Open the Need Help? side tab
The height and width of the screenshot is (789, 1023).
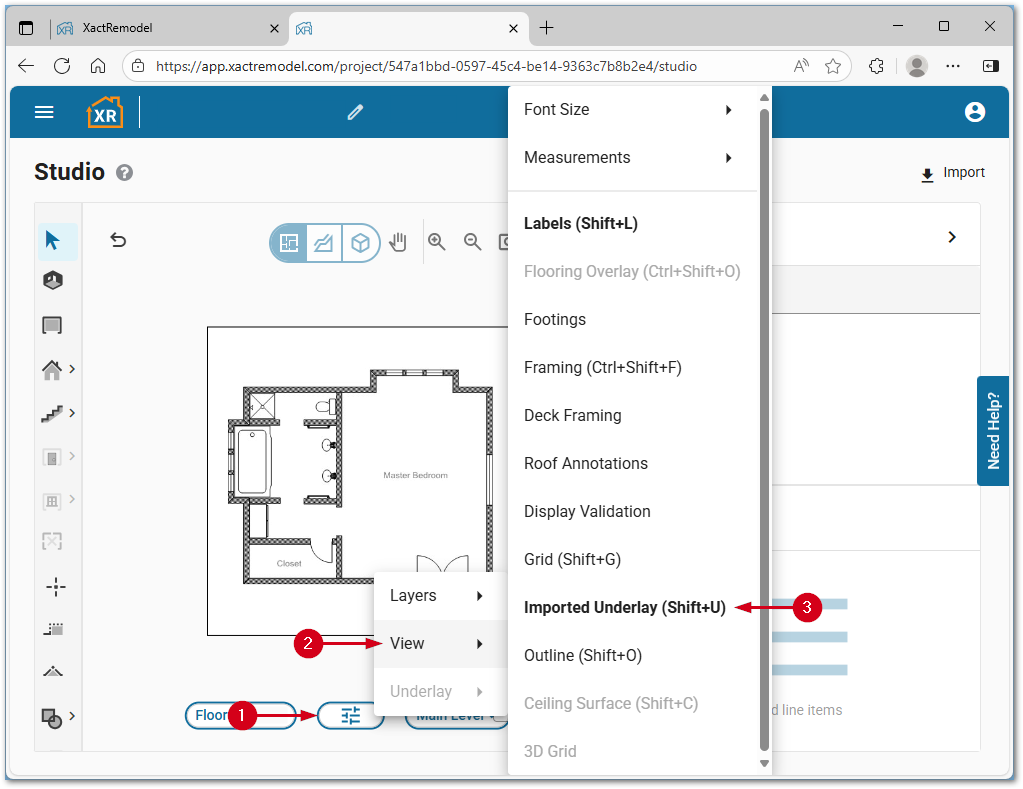tap(992, 431)
